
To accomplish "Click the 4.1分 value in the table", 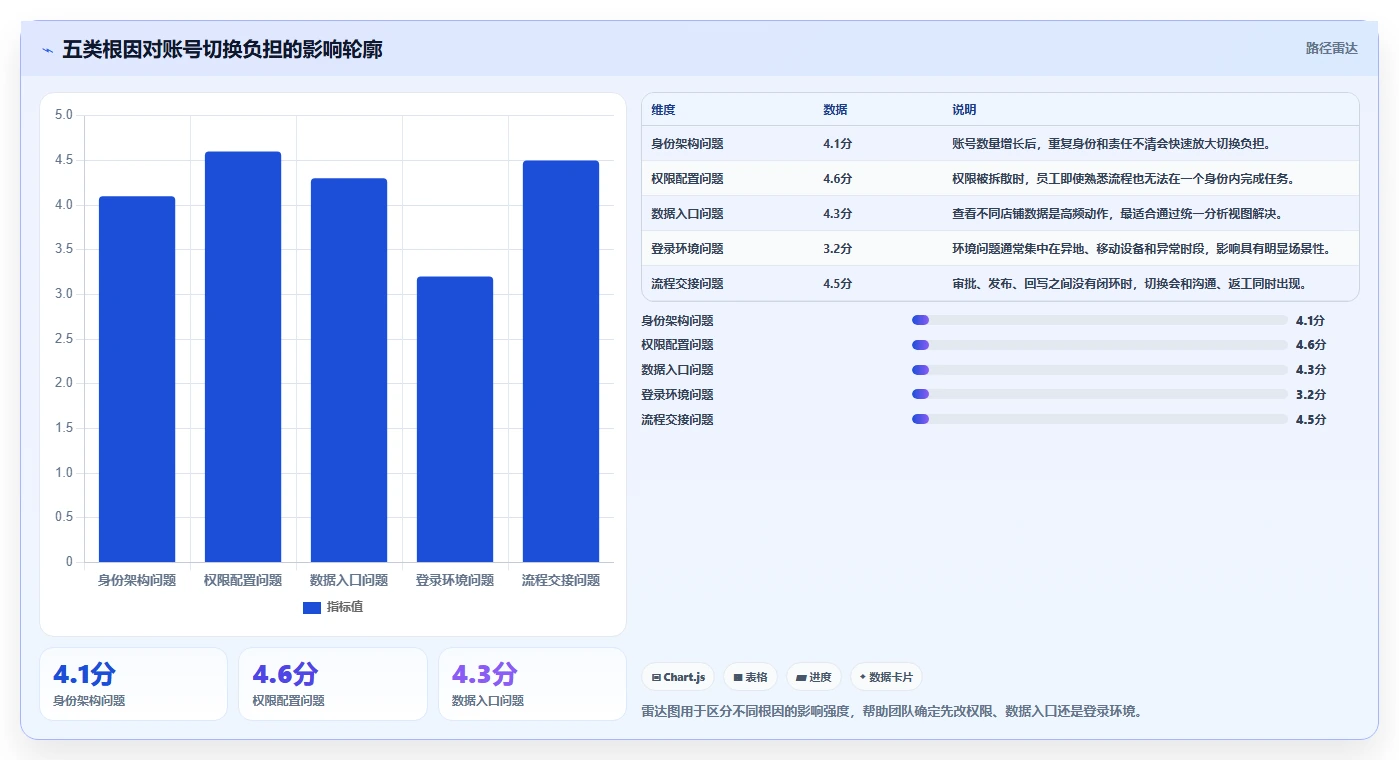I will (838, 144).
